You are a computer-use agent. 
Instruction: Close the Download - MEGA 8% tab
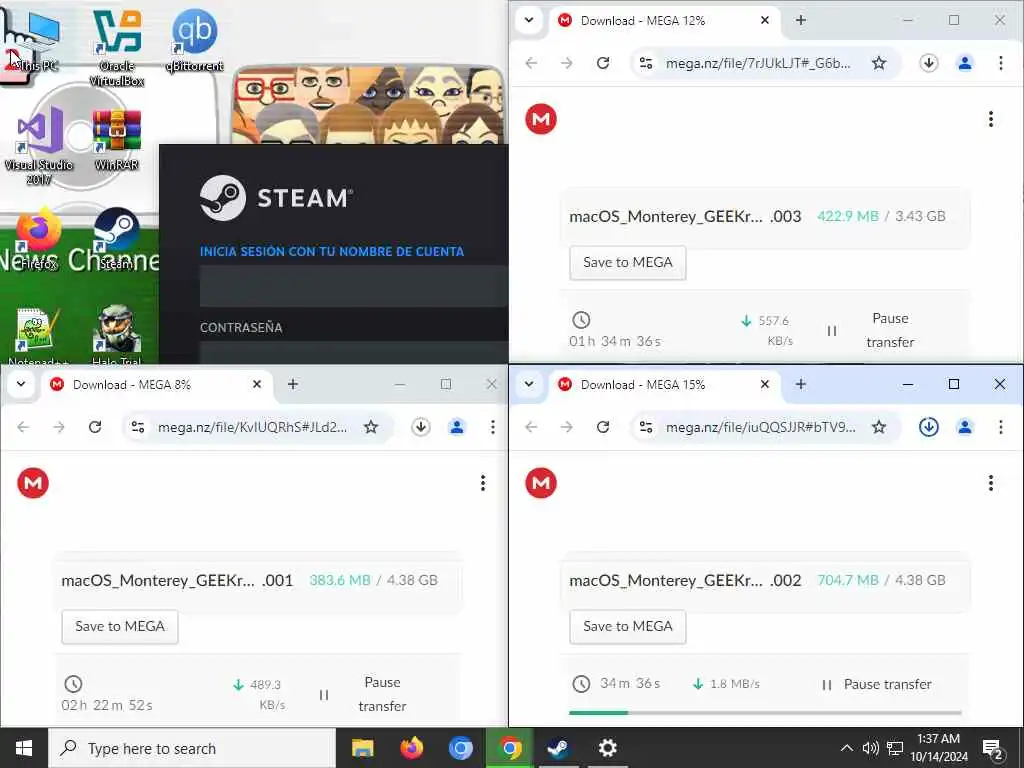tap(257, 384)
